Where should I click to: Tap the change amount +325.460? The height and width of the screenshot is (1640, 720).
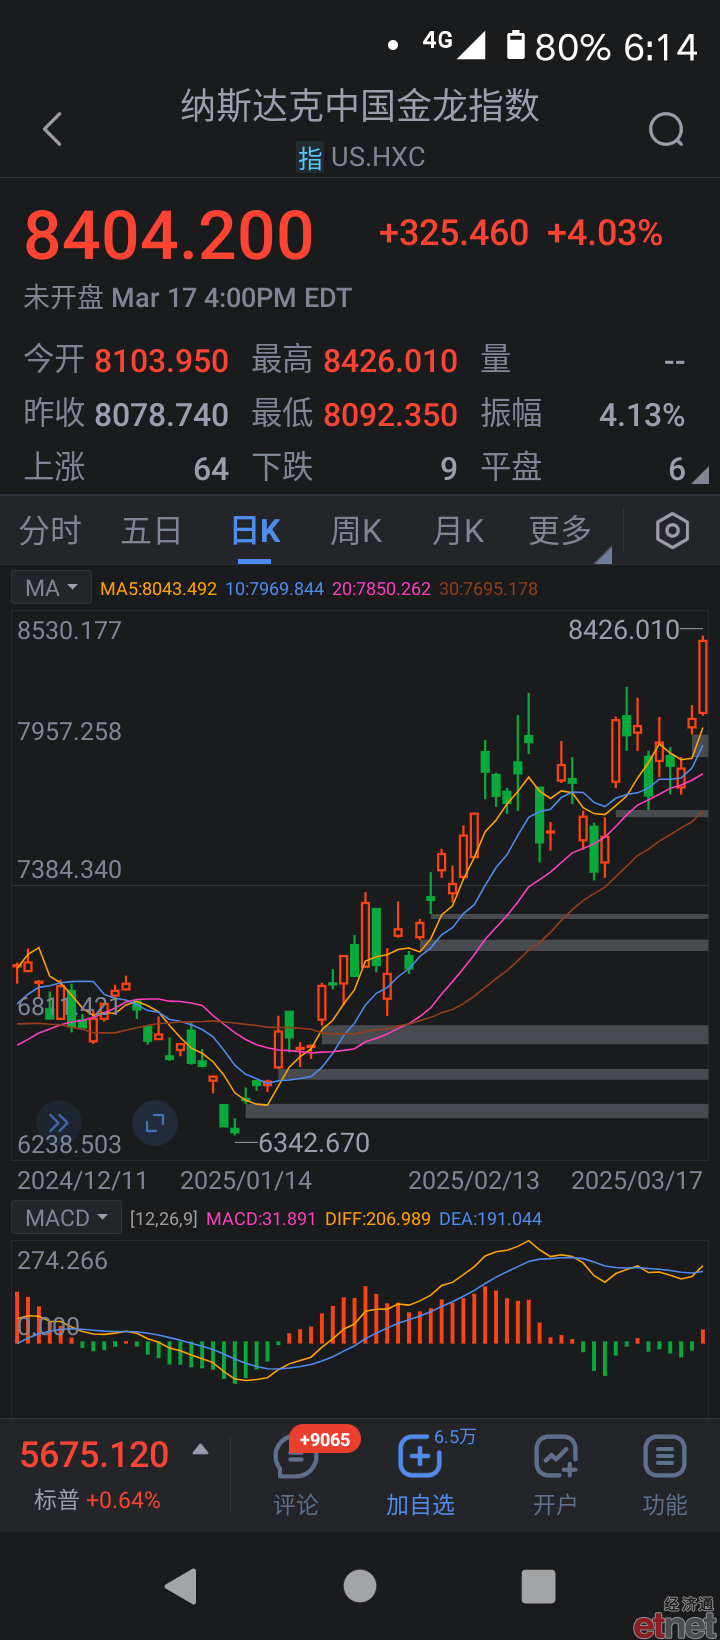454,233
